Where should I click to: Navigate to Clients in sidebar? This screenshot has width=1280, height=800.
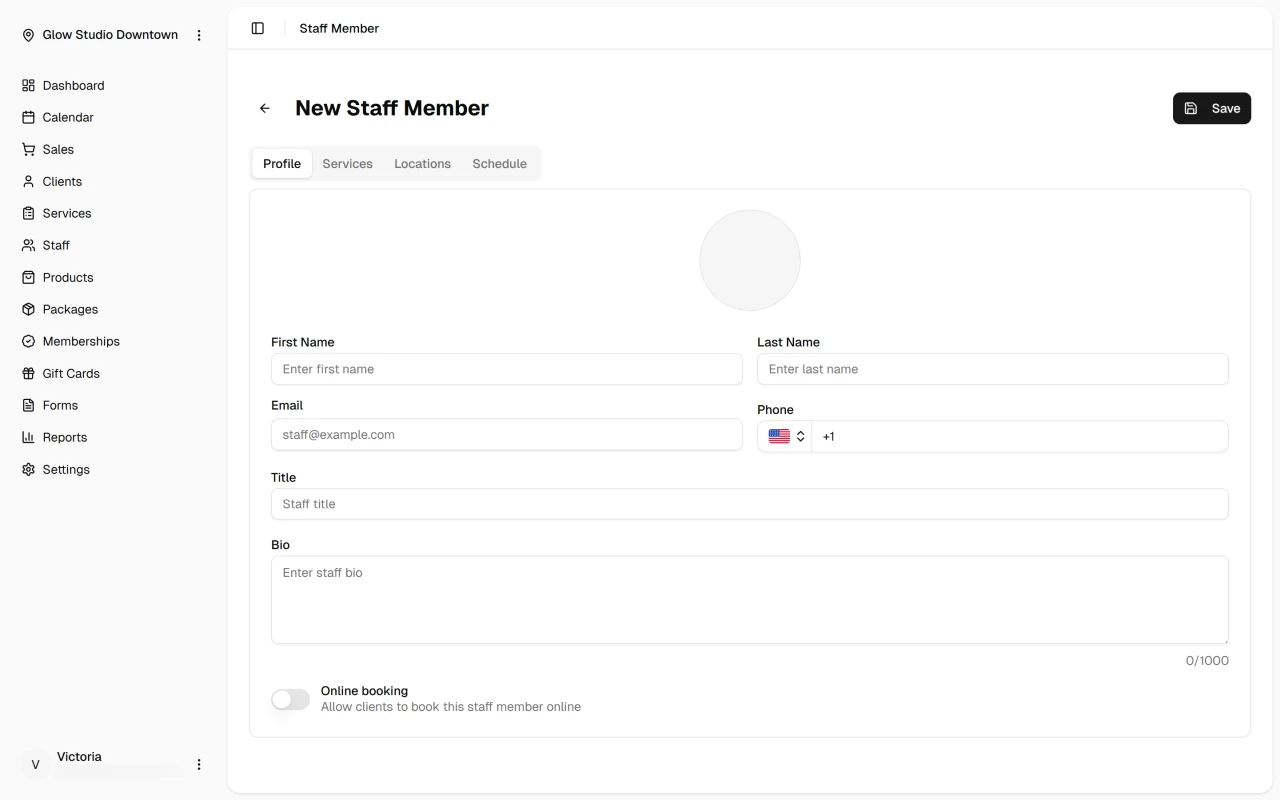[x=62, y=182]
